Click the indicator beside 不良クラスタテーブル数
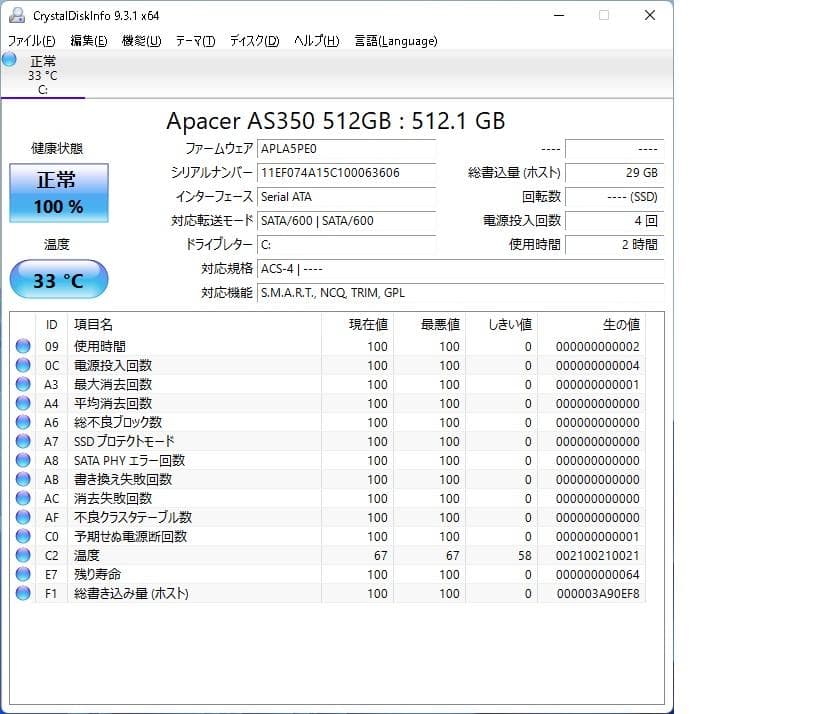Screen dimensions: 819x714 coord(22,517)
